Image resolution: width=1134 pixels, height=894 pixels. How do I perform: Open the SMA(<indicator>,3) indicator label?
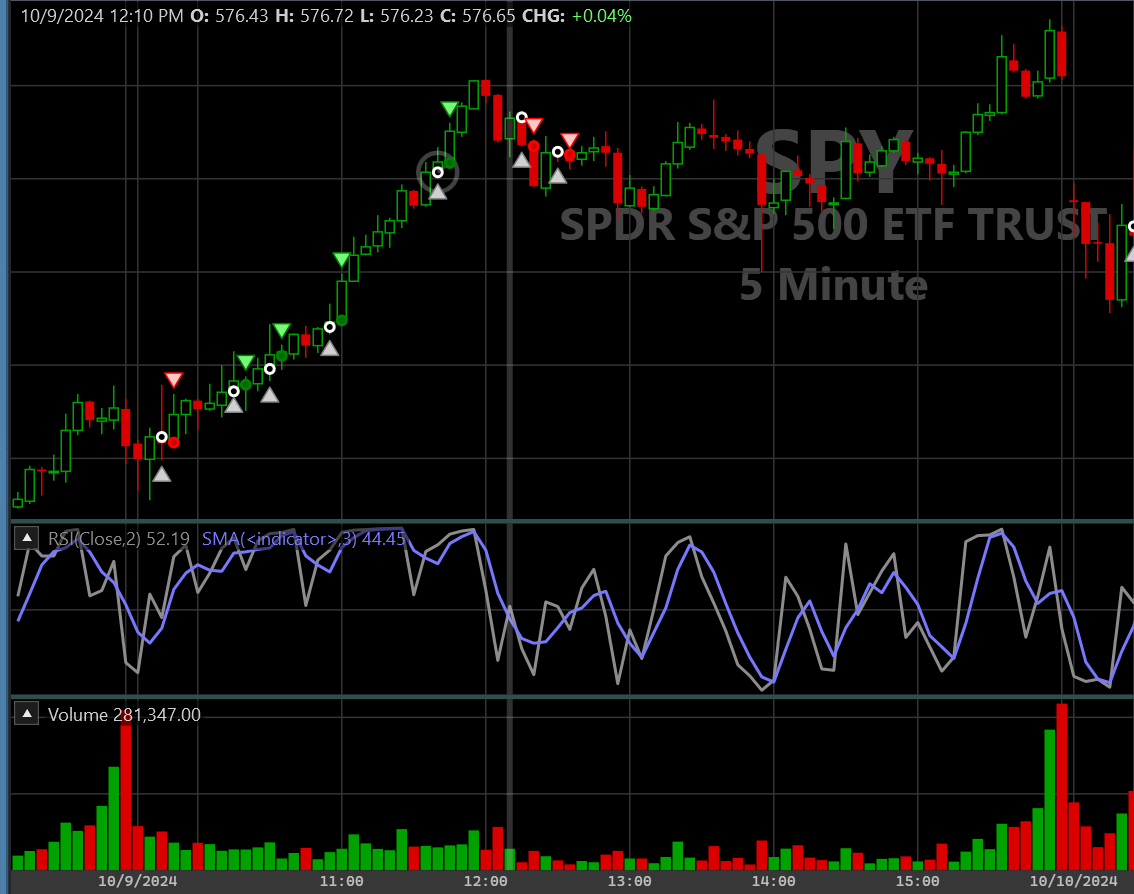pyautogui.click(x=302, y=539)
